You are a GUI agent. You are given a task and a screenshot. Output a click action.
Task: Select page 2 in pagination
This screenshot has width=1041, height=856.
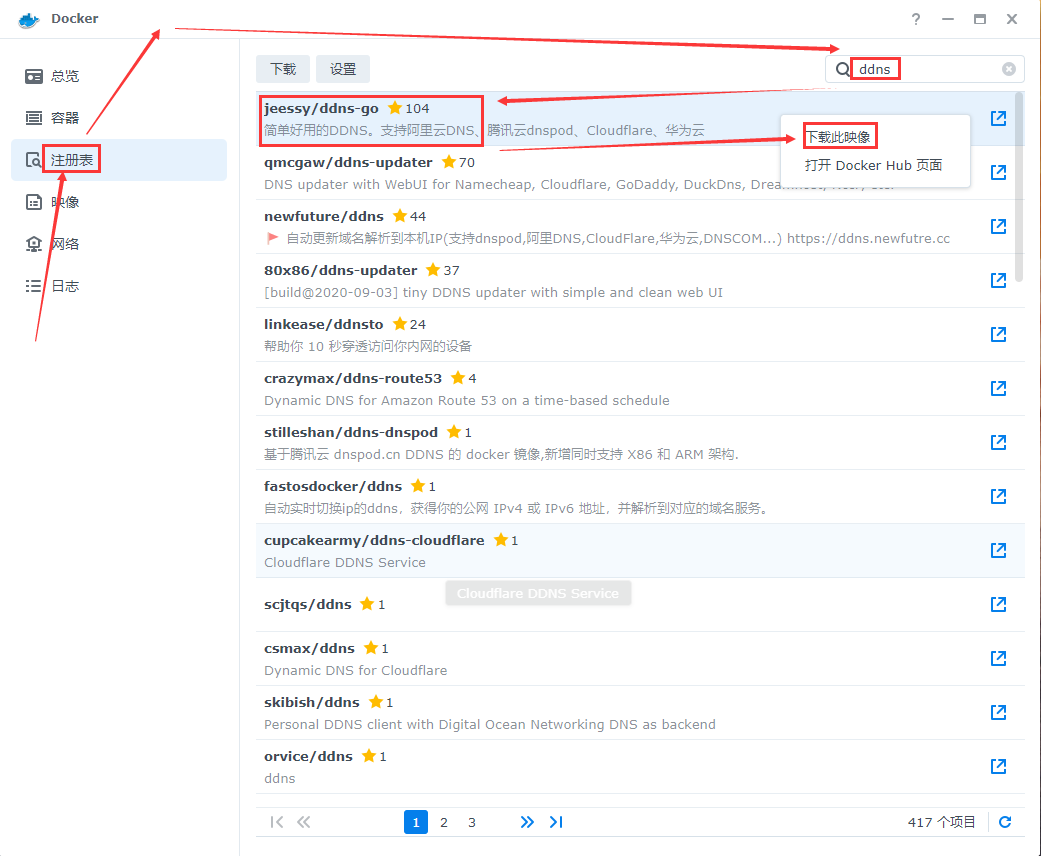443,822
